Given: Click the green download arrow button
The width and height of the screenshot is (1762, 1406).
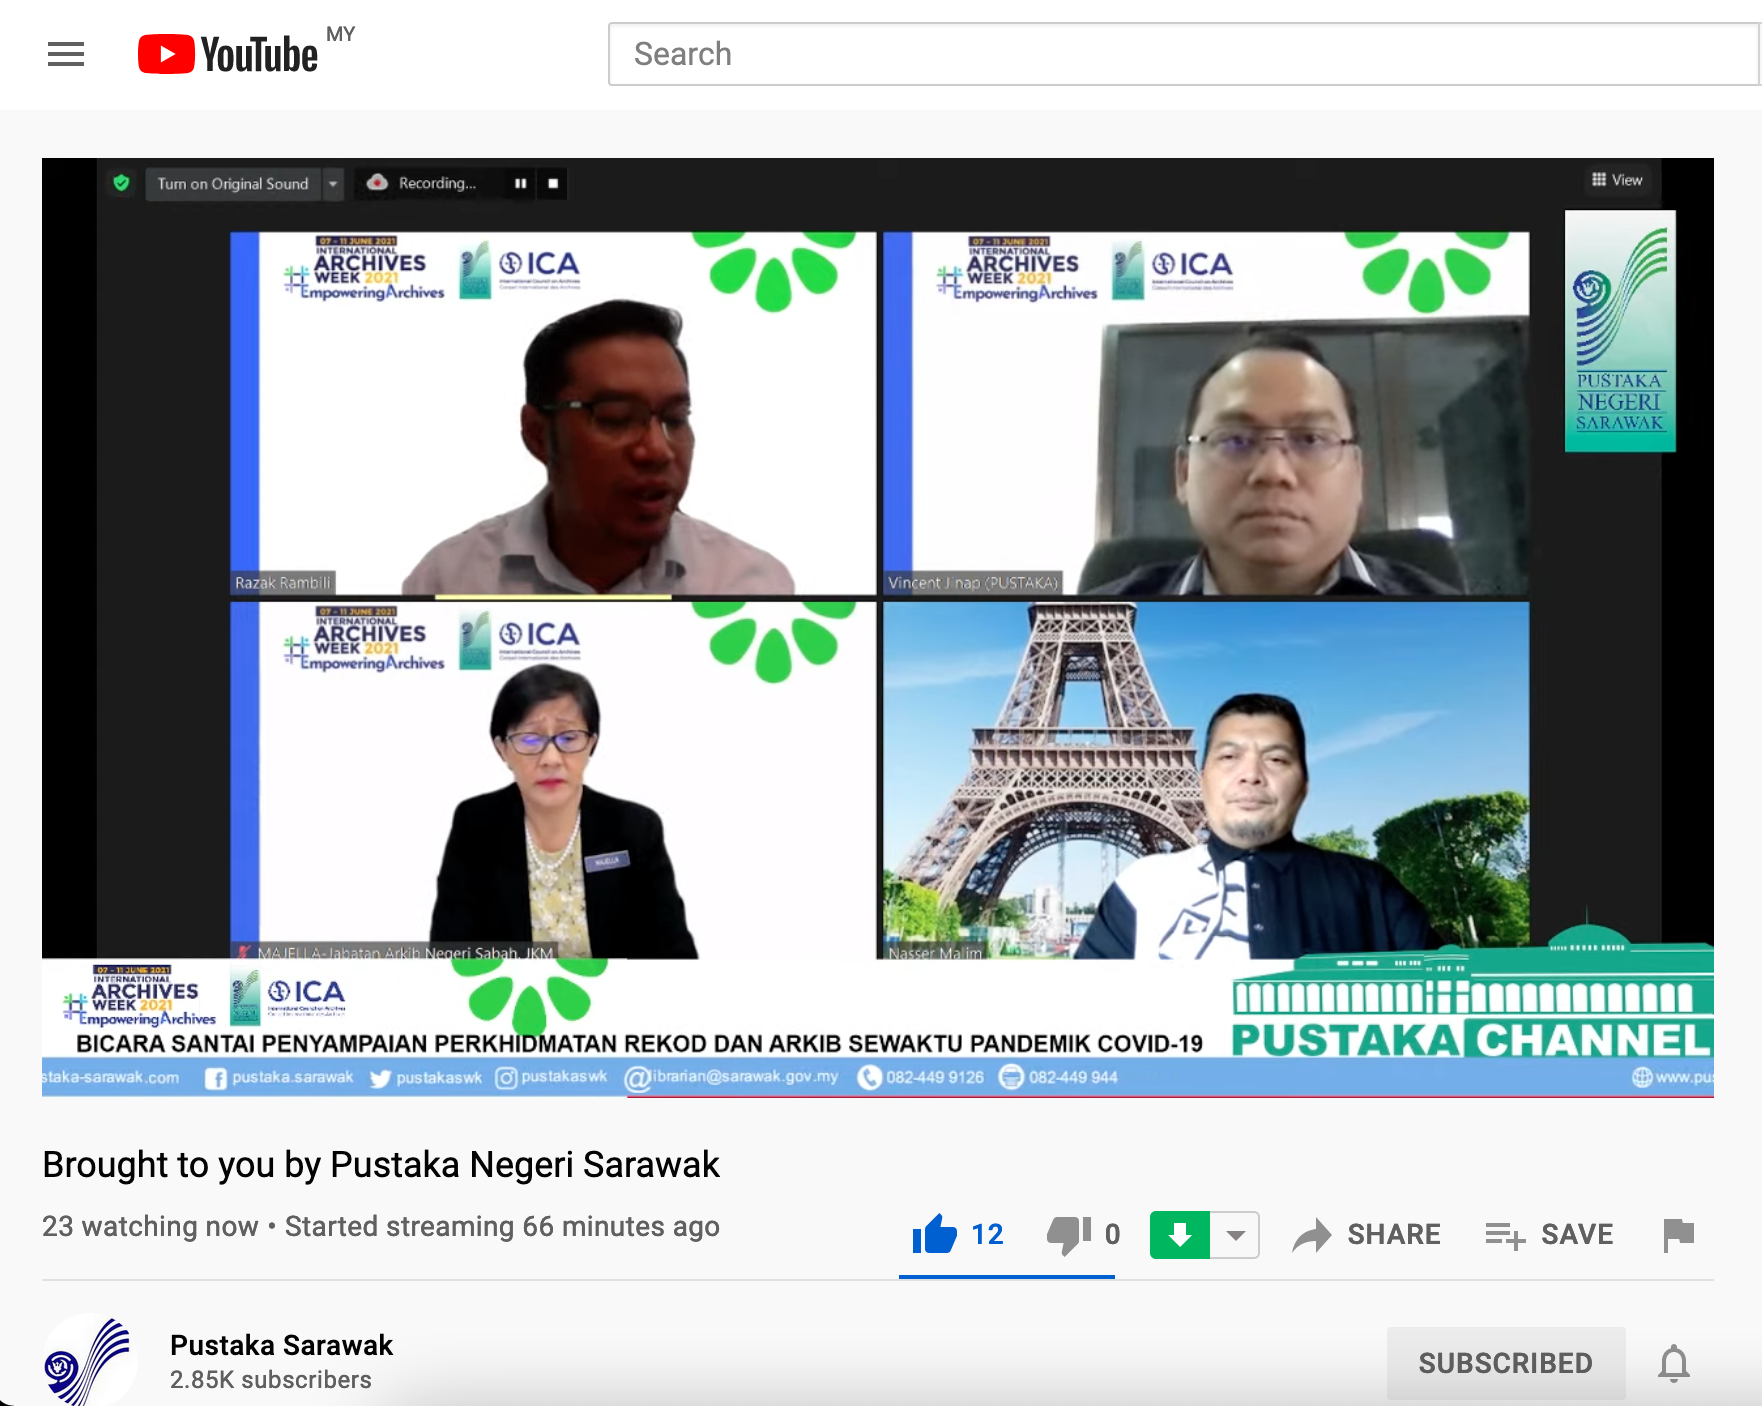Looking at the screenshot, I should point(1179,1234).
